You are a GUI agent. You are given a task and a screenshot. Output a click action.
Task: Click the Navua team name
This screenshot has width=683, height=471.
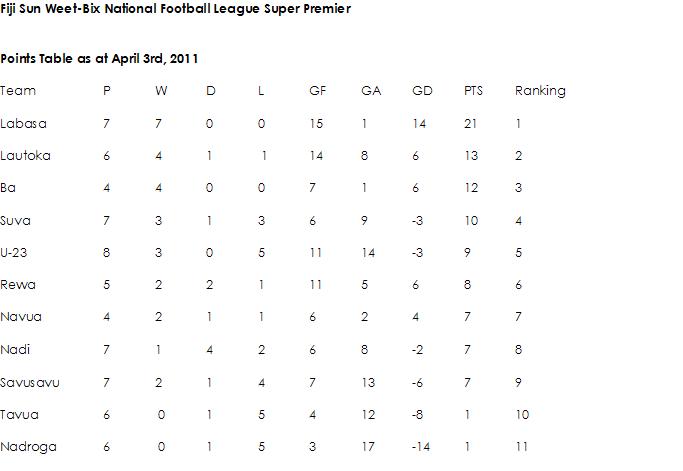point(21,317)
